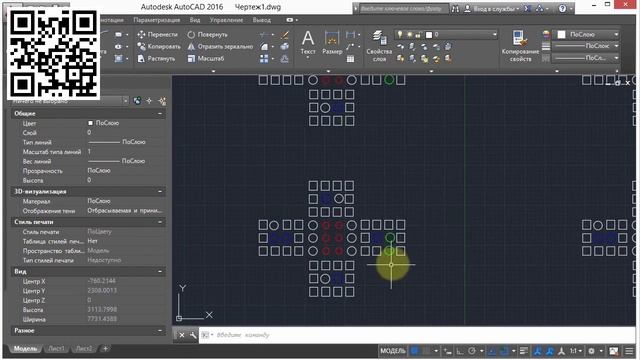This screenshot has height=360, width=640.
Task: Click the Fillet icon in Modify panel
Action: coord(264,47)
